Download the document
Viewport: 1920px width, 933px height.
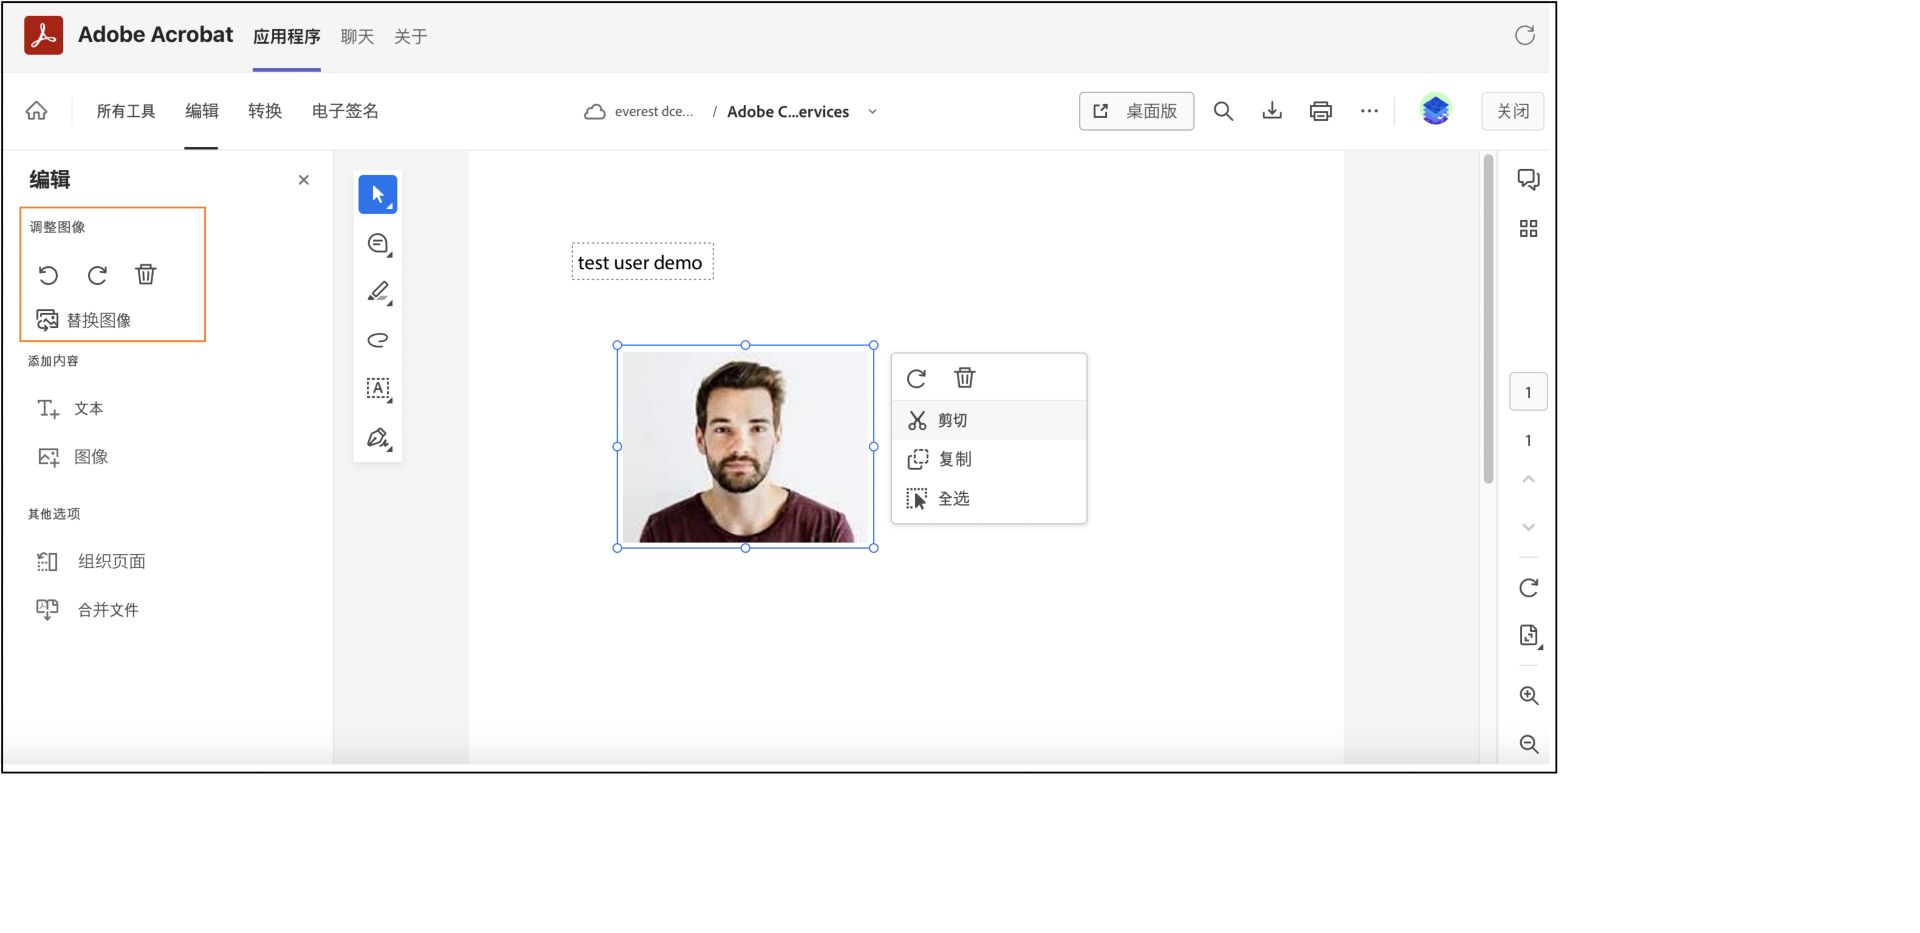pyautogui.click(x=1272, y=111)
